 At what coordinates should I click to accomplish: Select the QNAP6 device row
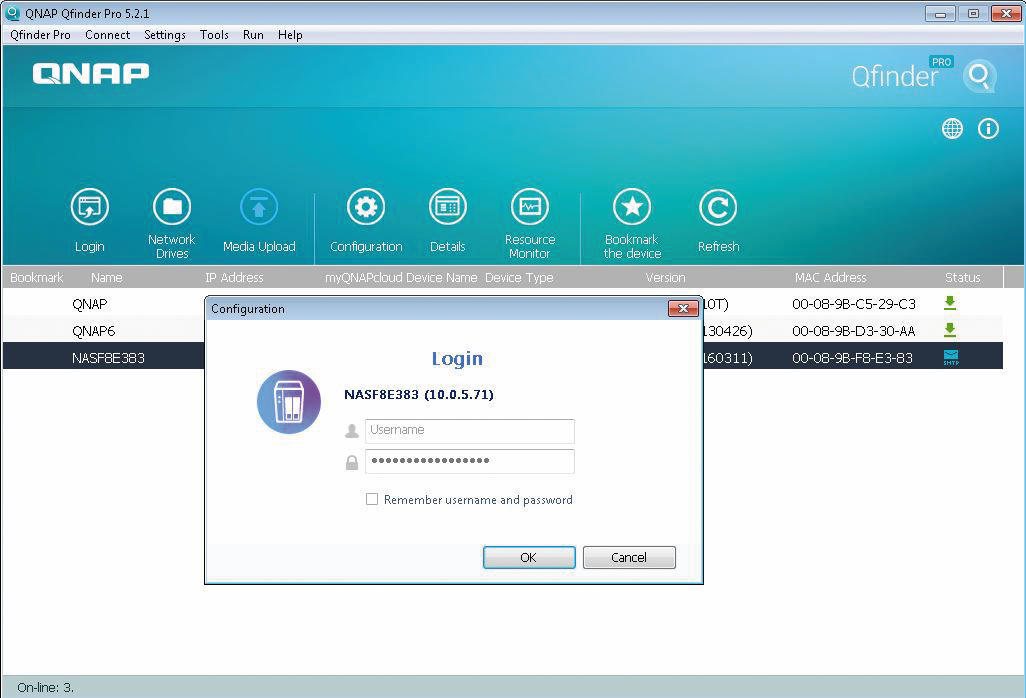coord(503,330)
